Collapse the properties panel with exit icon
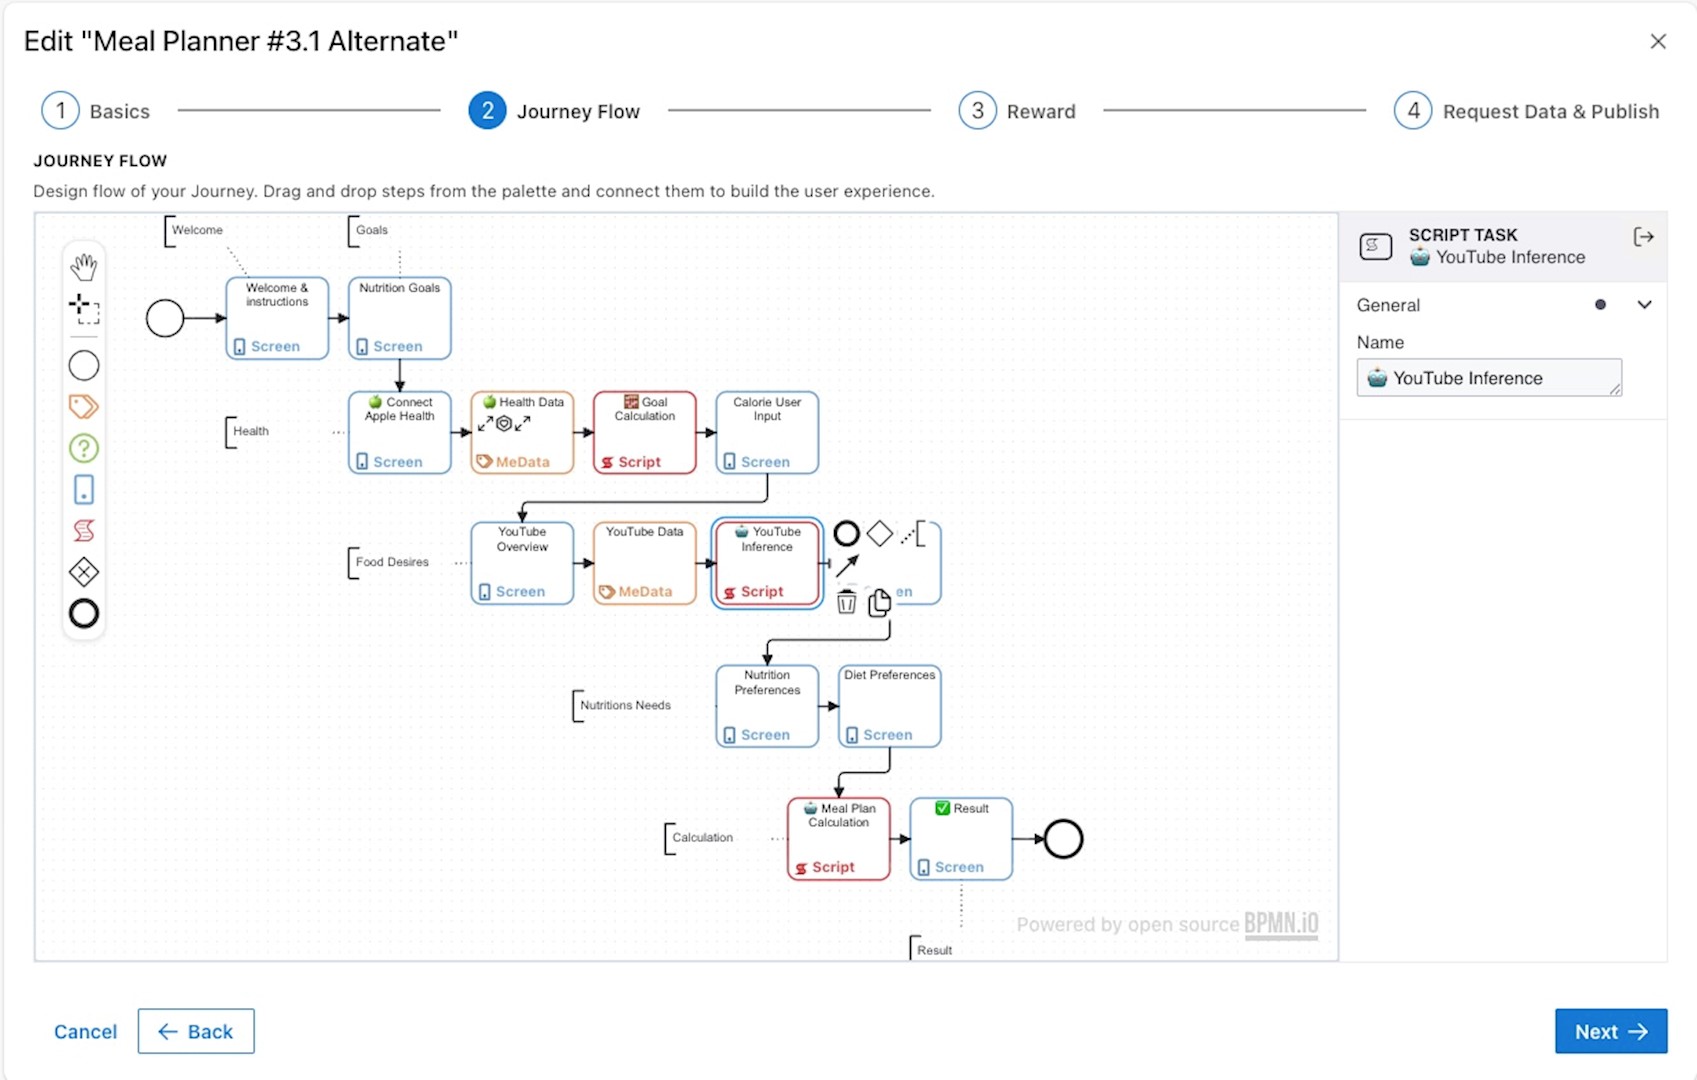This screenshot has height=1080, width=1697. 1643,237
